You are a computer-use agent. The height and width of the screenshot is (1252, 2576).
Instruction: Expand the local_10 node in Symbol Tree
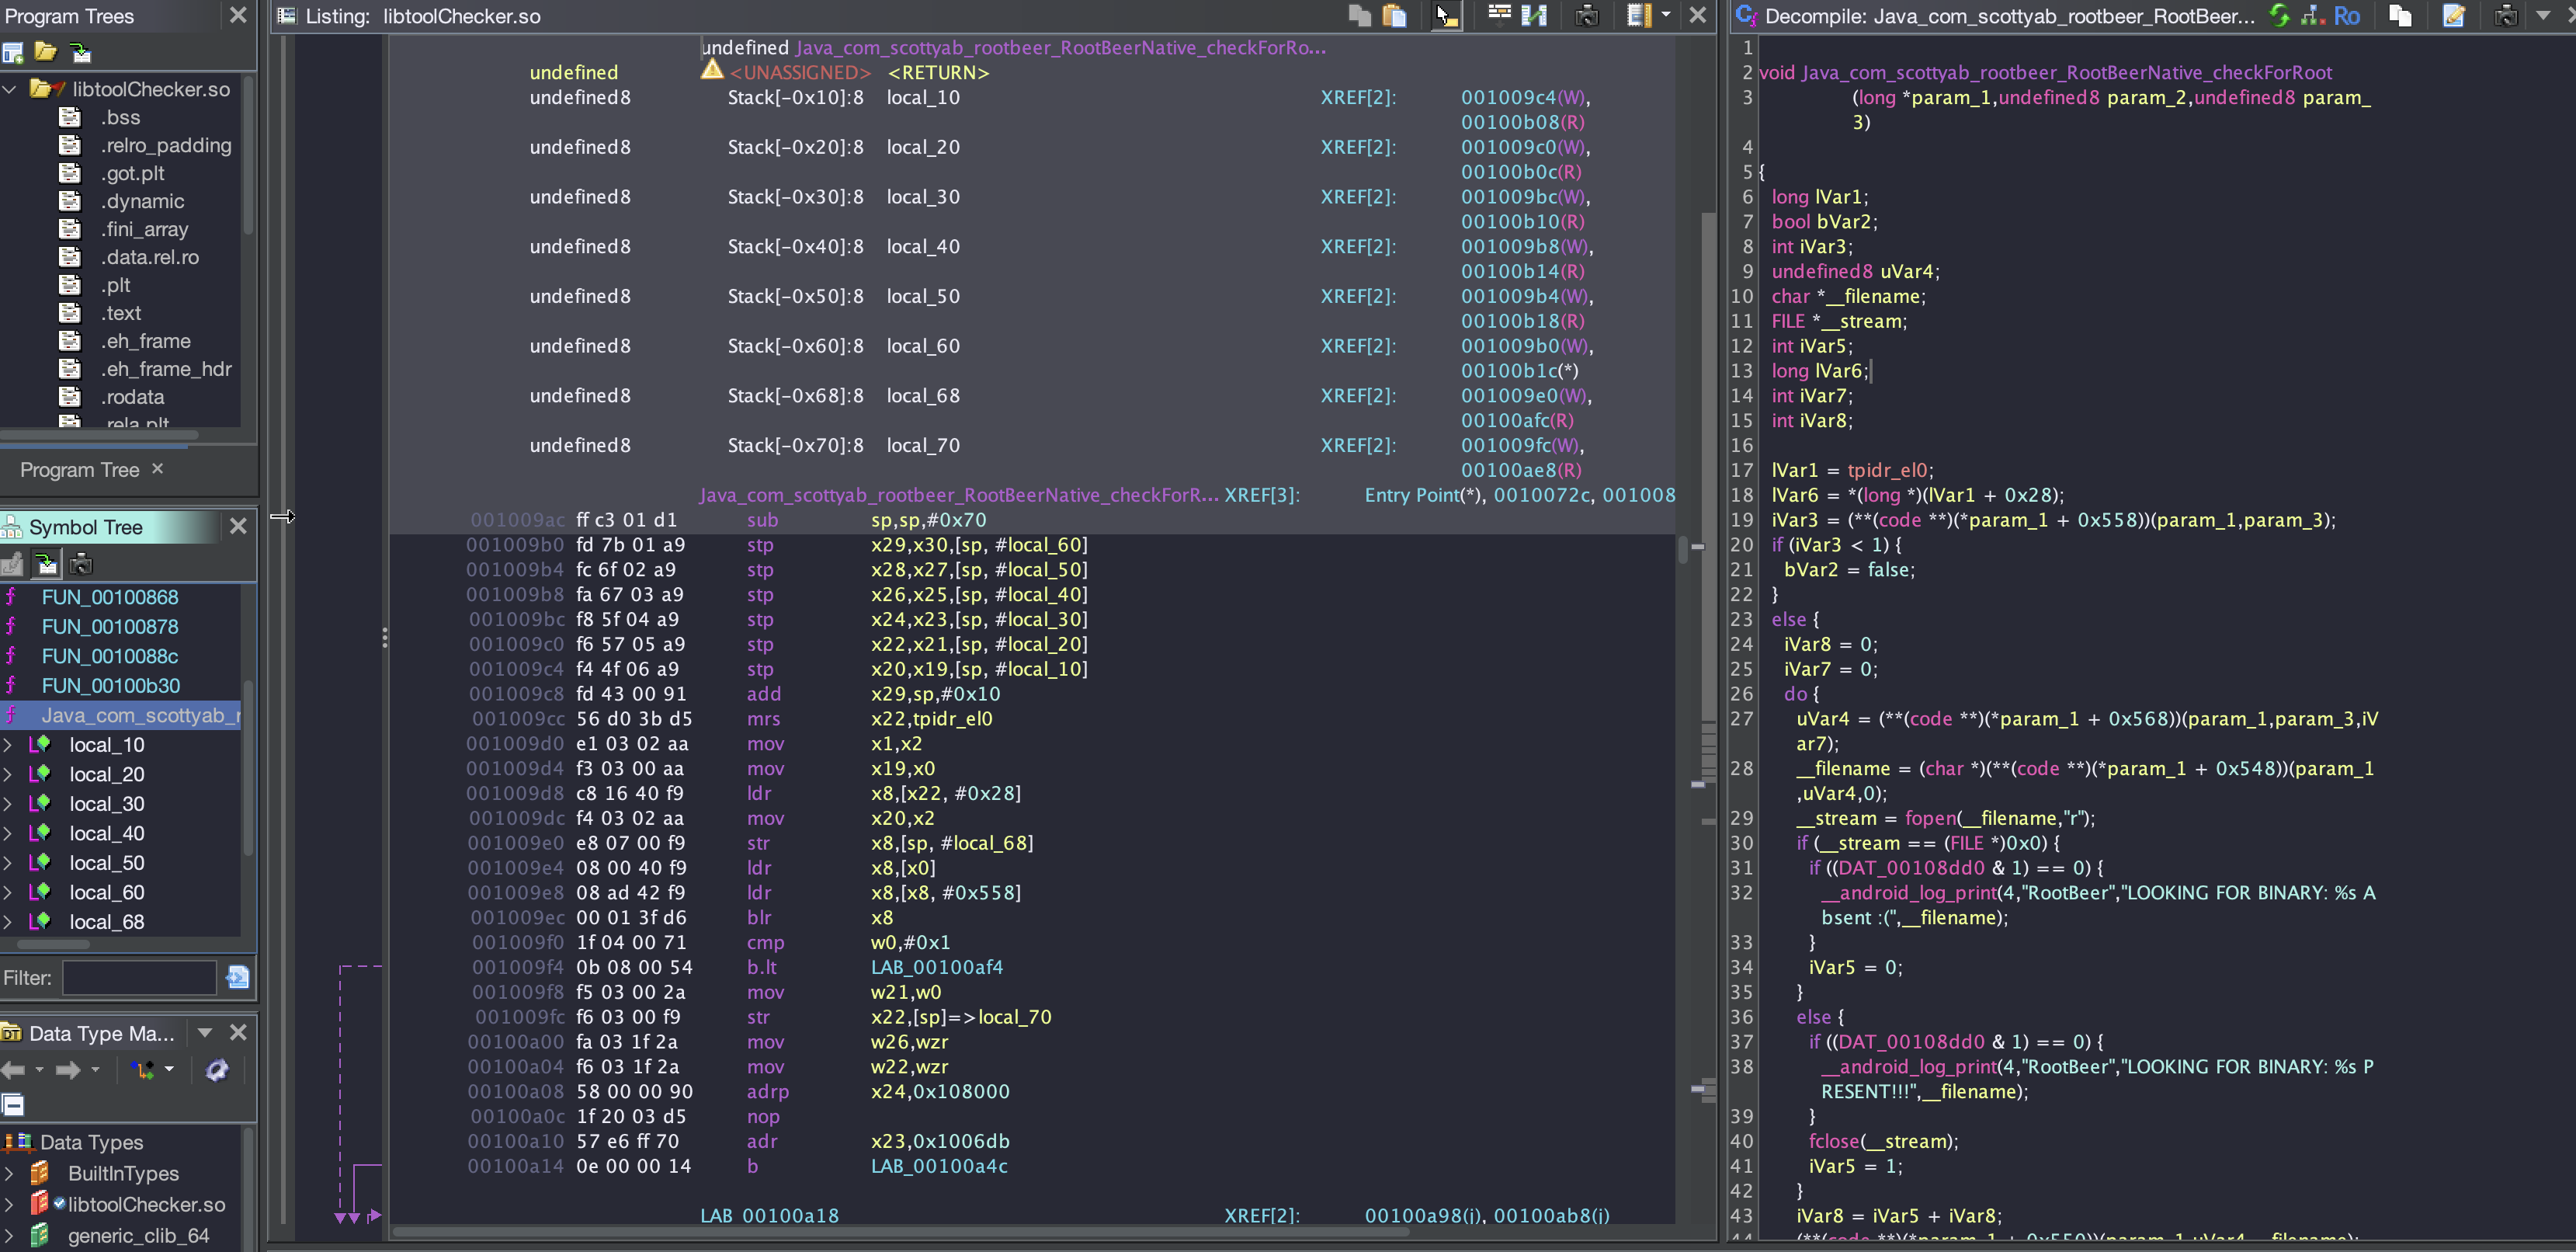(x=8, y=745)
